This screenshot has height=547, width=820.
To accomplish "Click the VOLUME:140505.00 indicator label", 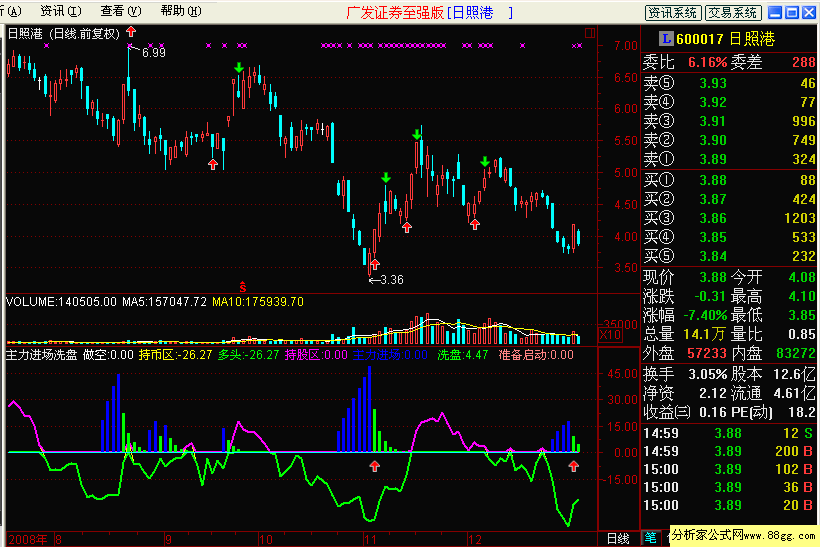I will pos(61,302).
